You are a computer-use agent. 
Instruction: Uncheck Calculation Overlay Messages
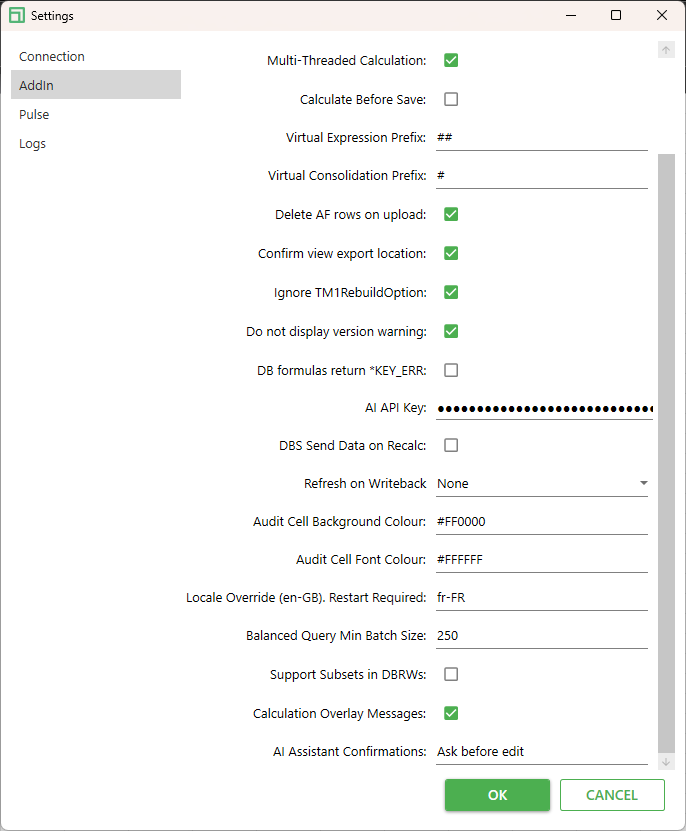coord(451,713)
